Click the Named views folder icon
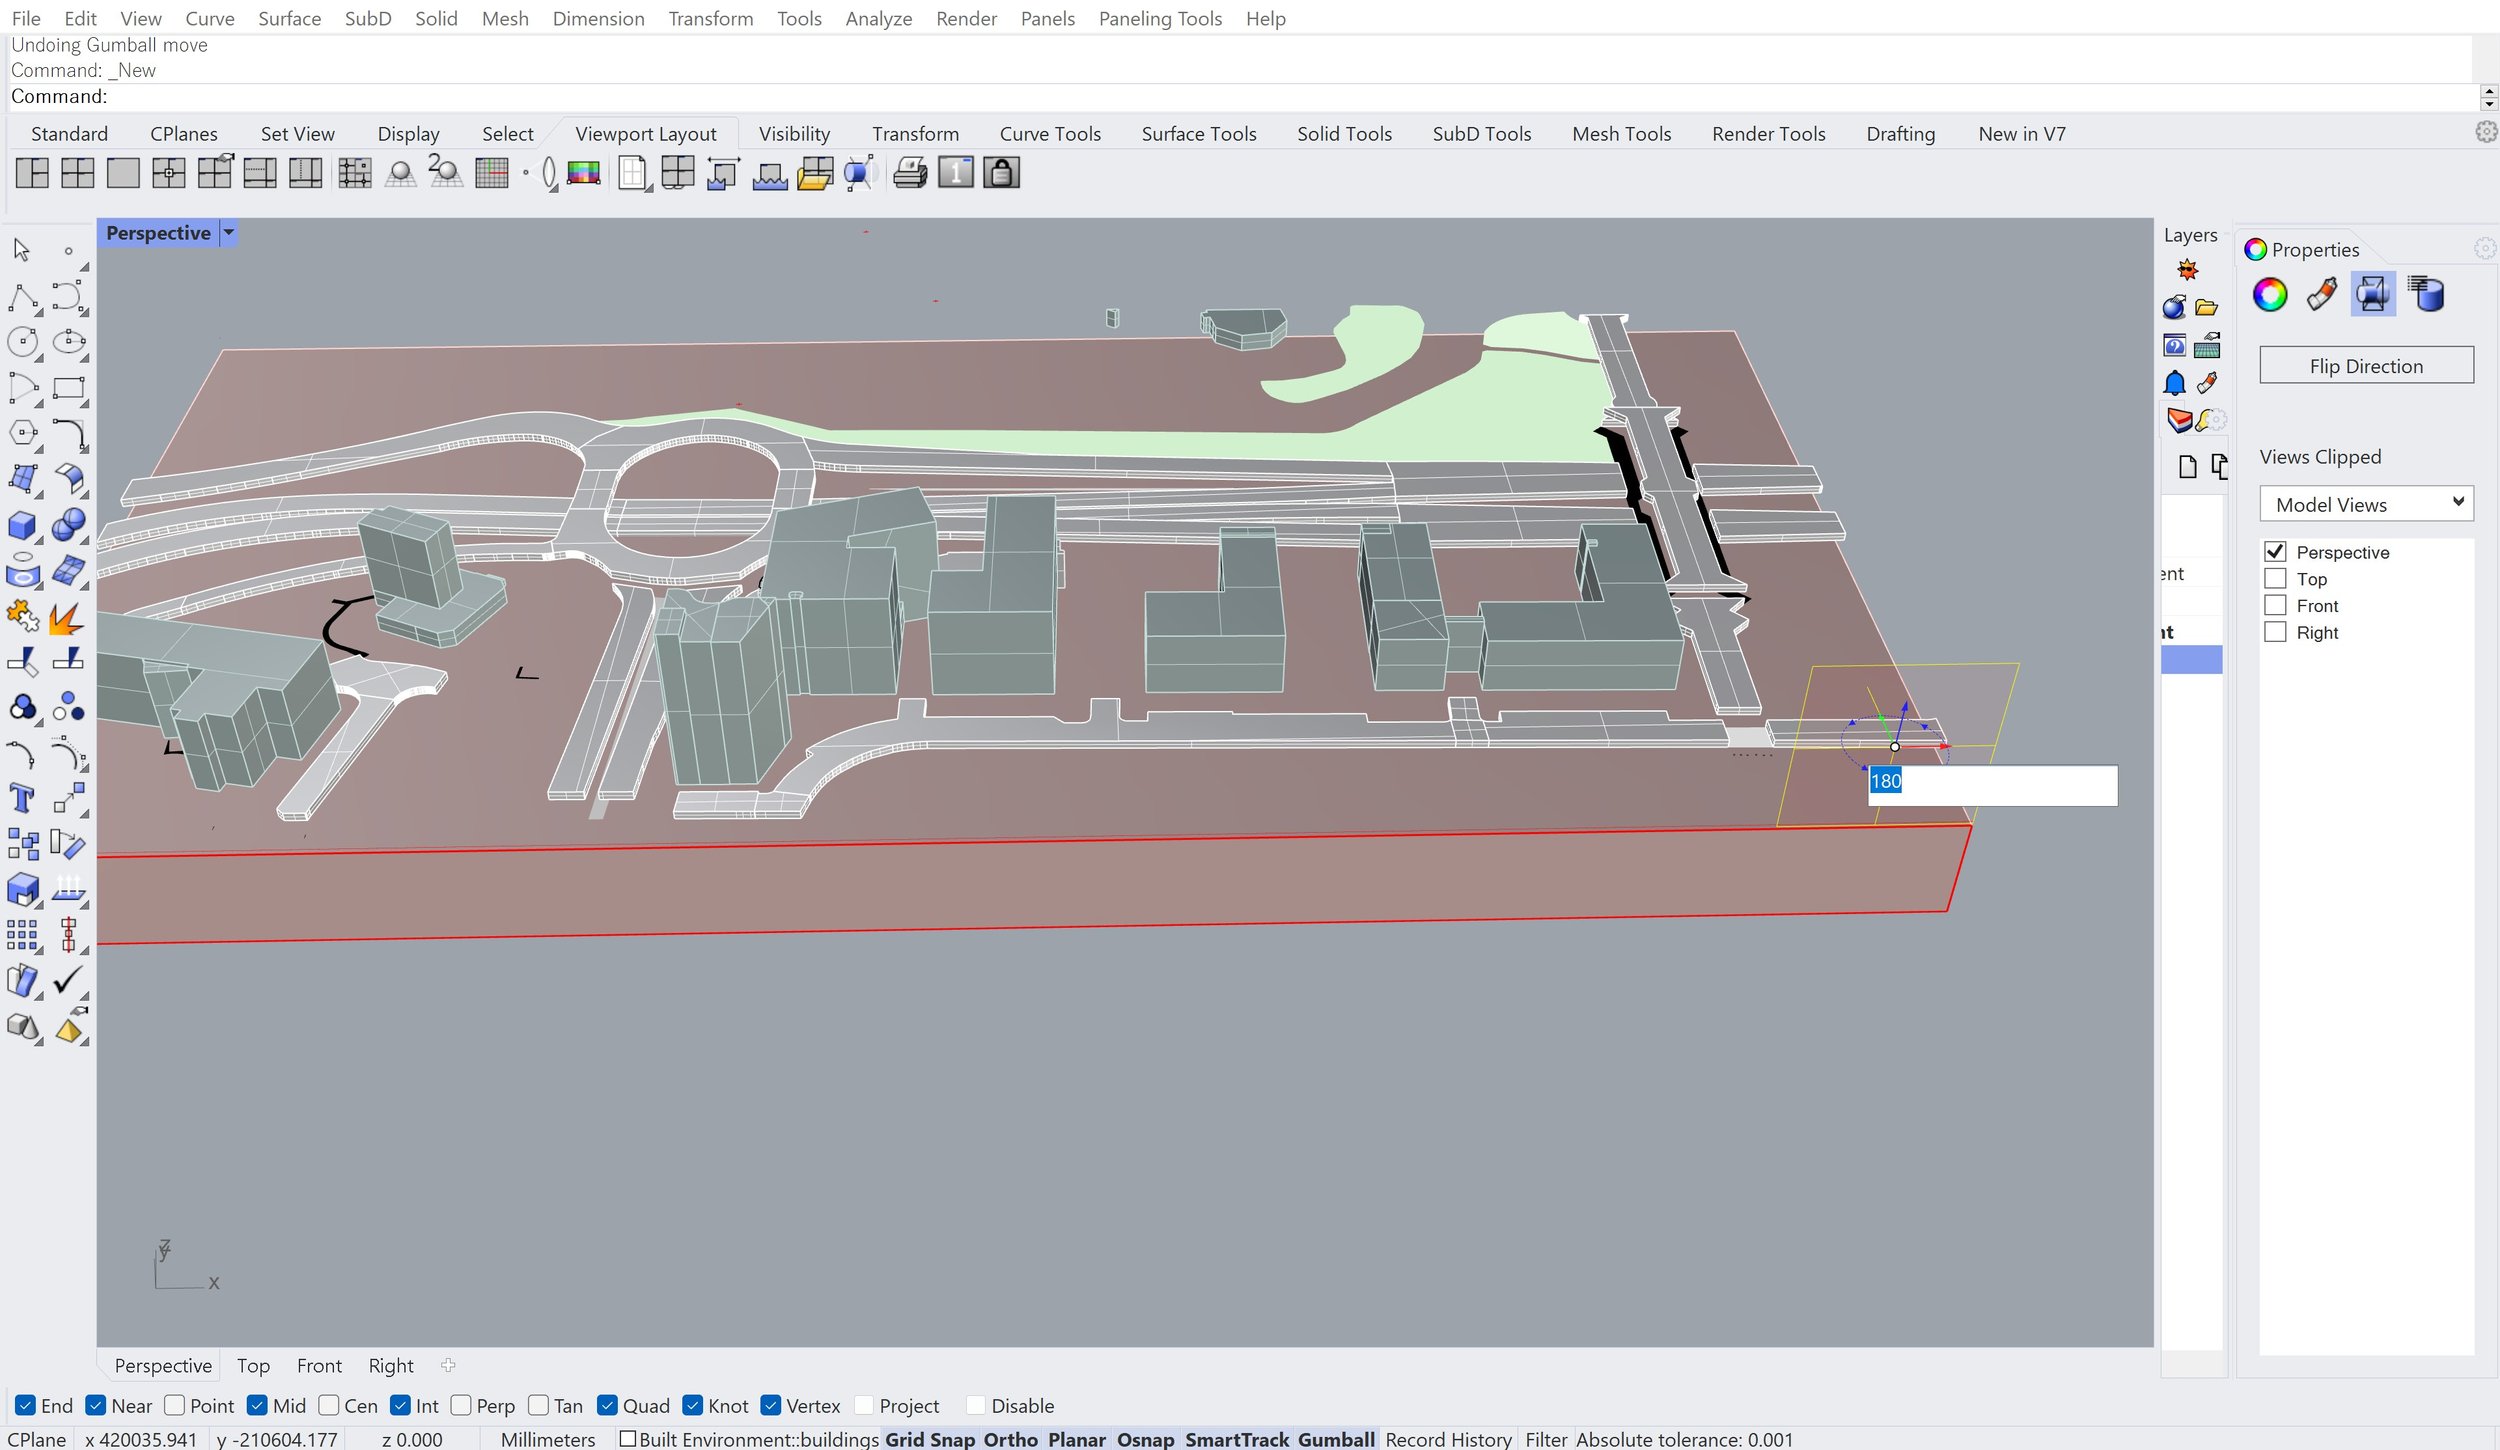The height and width of the screenshot is (1450, 2500). 815,173
